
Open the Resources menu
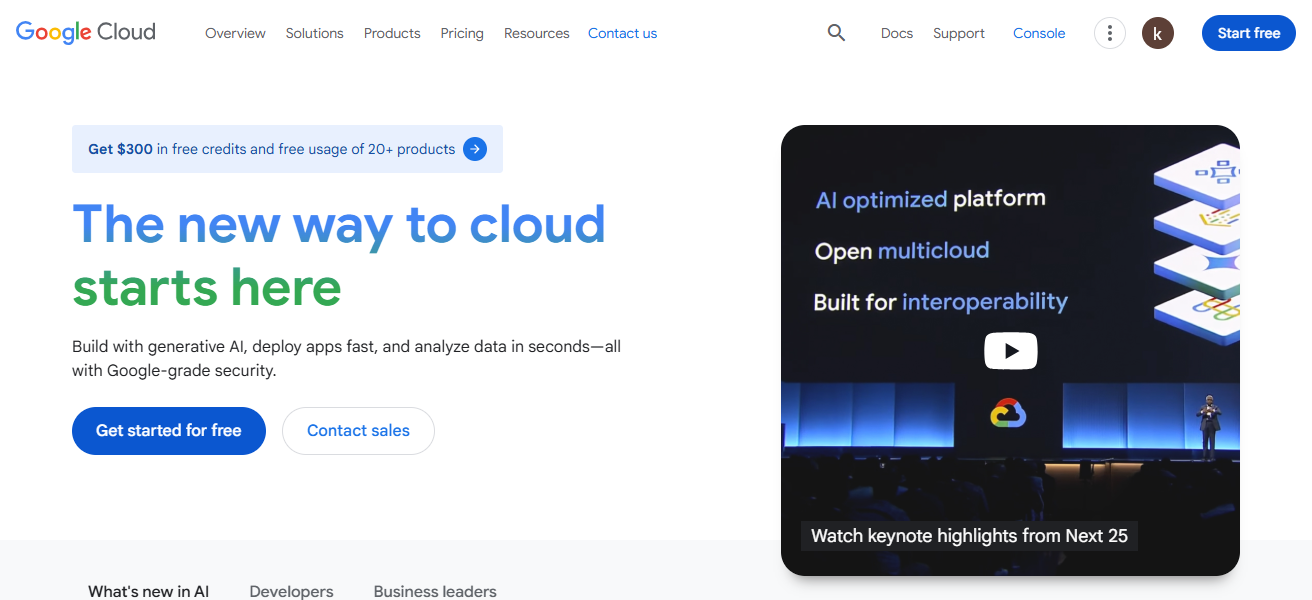click(536, 32)
